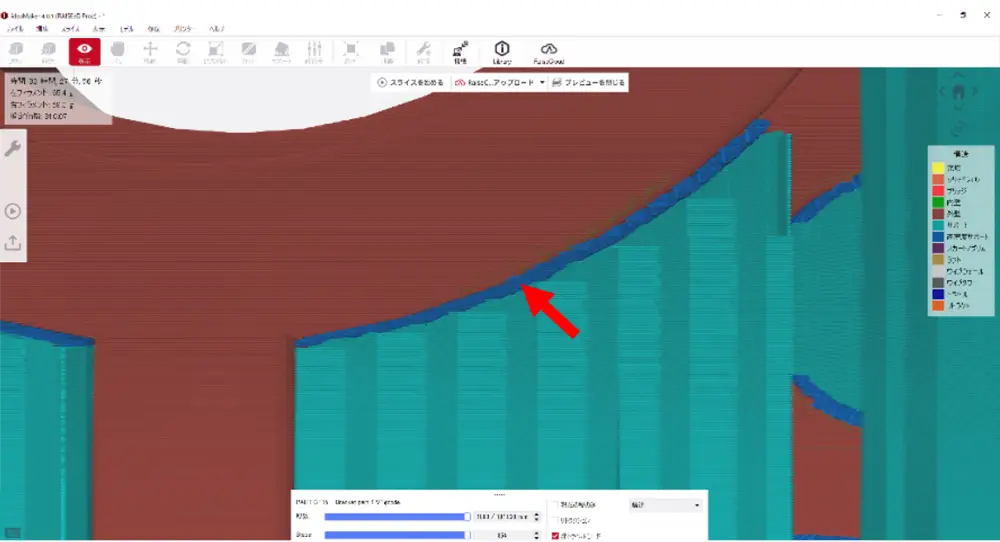
Task: Click the プレビューを閉じる button
Action: [588, 83]
